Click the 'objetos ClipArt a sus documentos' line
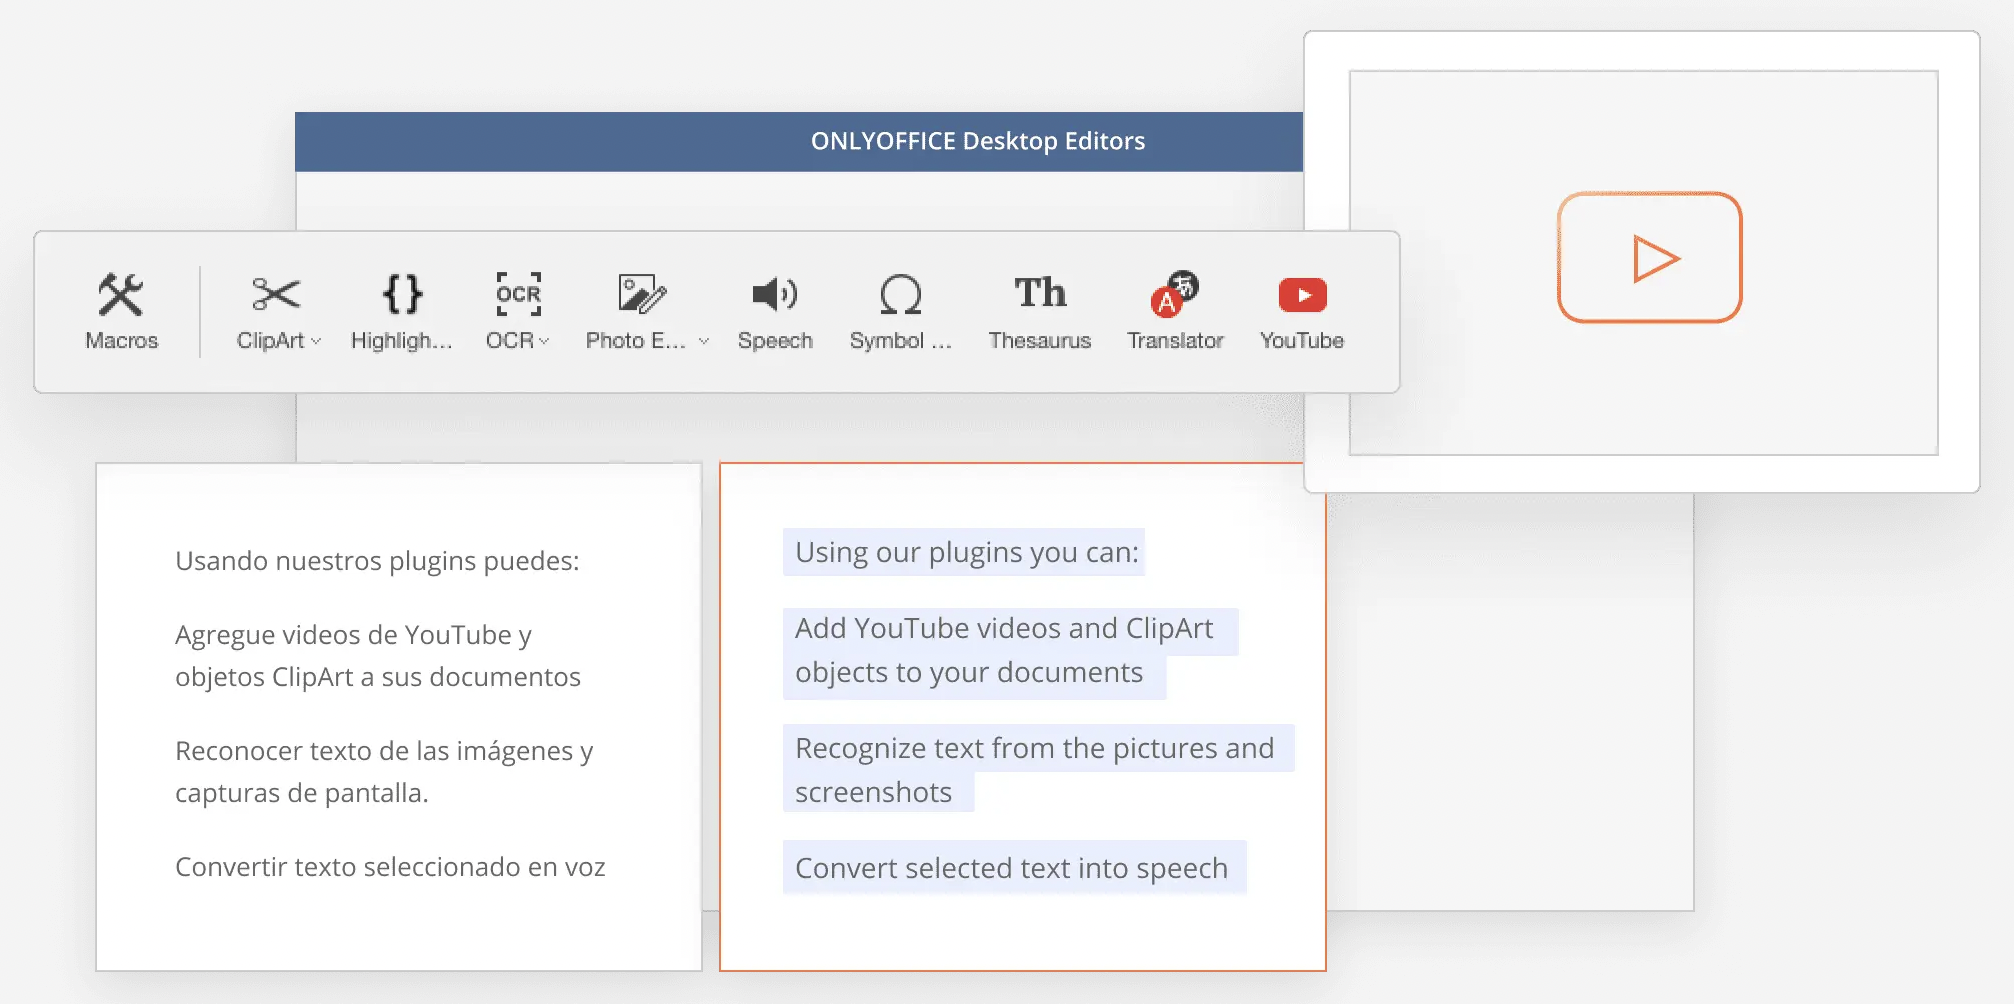Screen dimensions: 2014x1004 click(377, 677)
